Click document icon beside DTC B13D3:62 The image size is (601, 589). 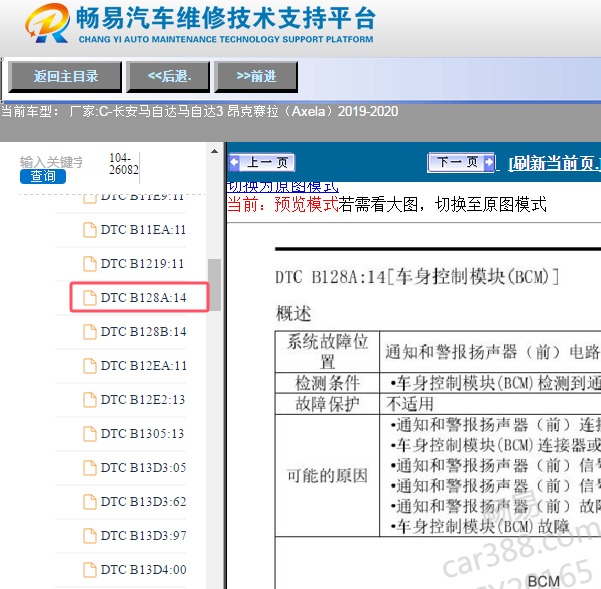coord(90,502)
